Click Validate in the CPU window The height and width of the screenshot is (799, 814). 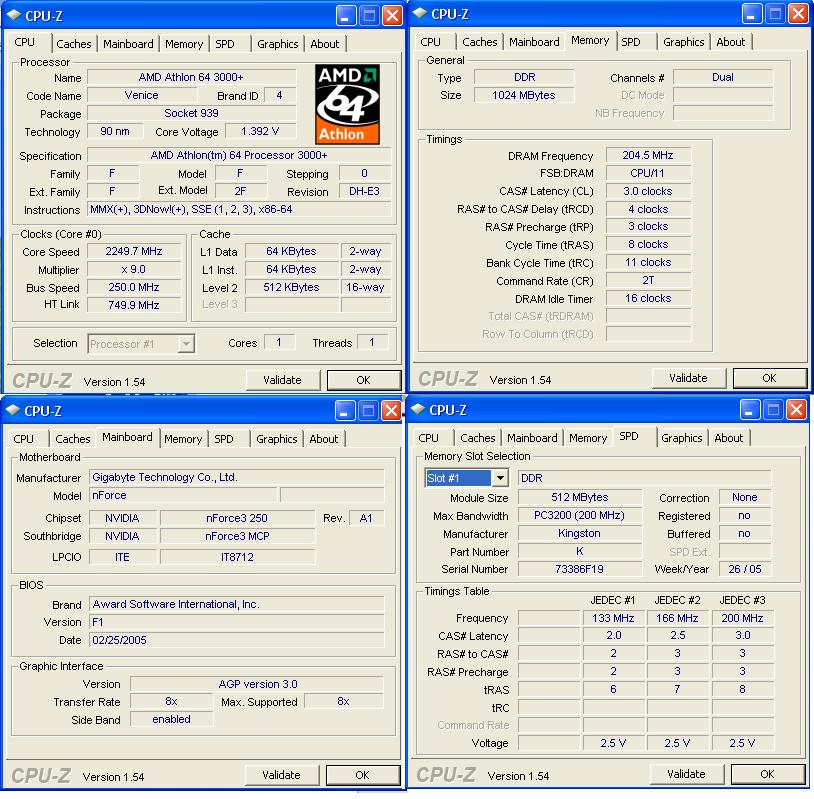coord(282,380)
